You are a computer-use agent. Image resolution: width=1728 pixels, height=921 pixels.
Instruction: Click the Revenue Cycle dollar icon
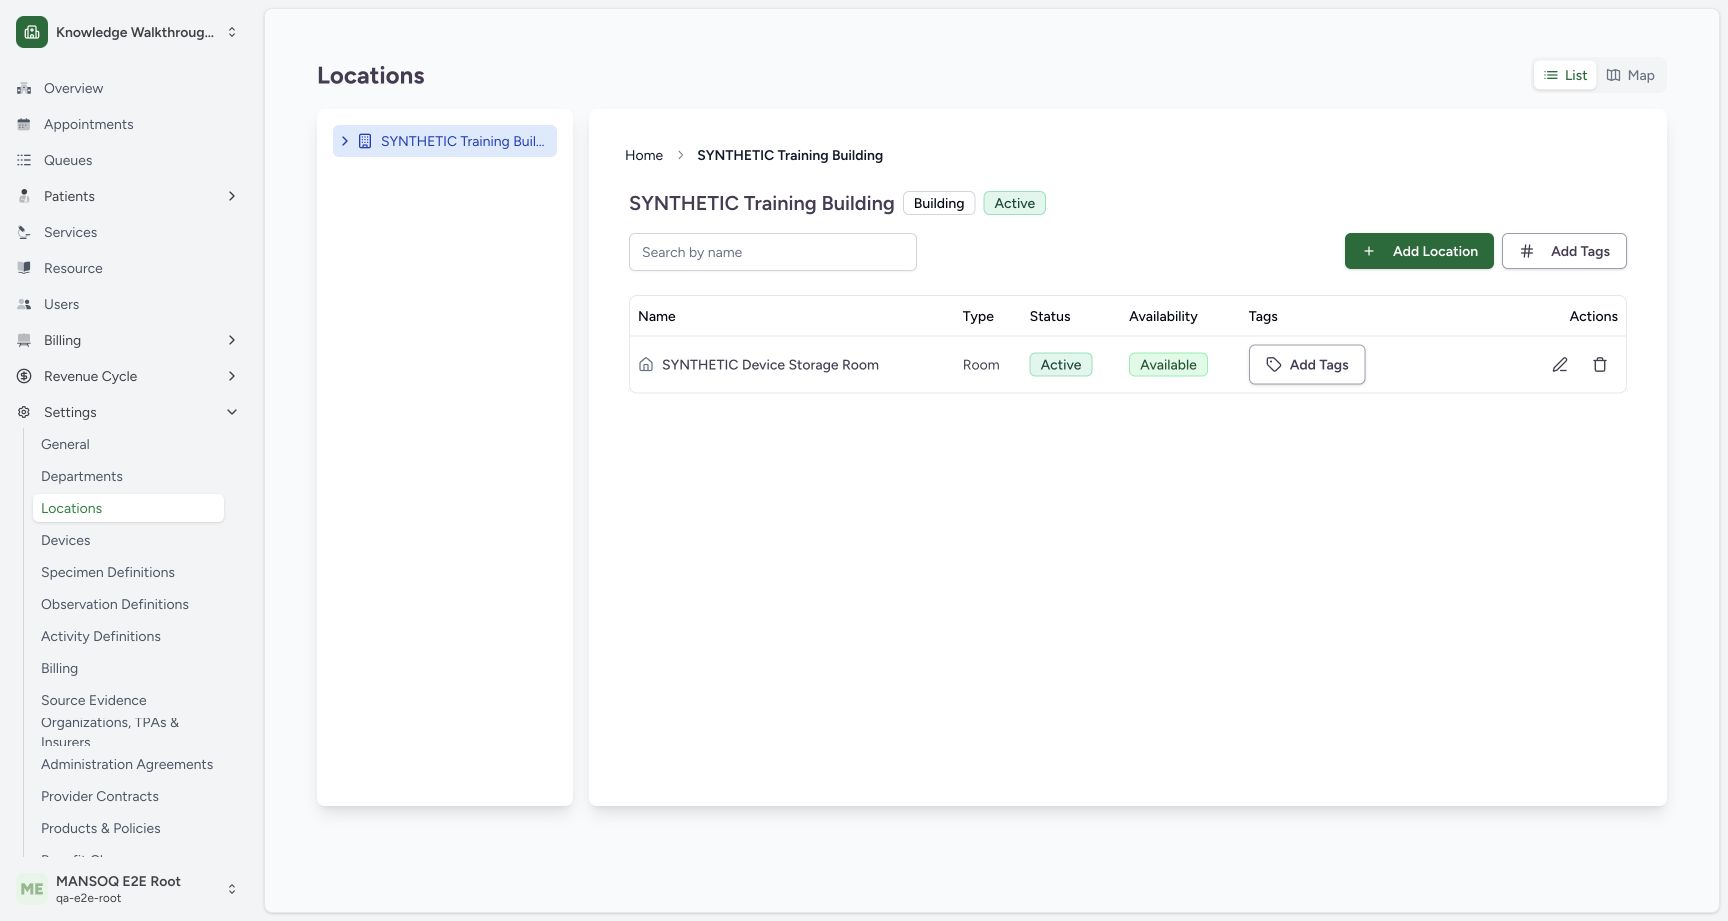[x=24, y=376]
